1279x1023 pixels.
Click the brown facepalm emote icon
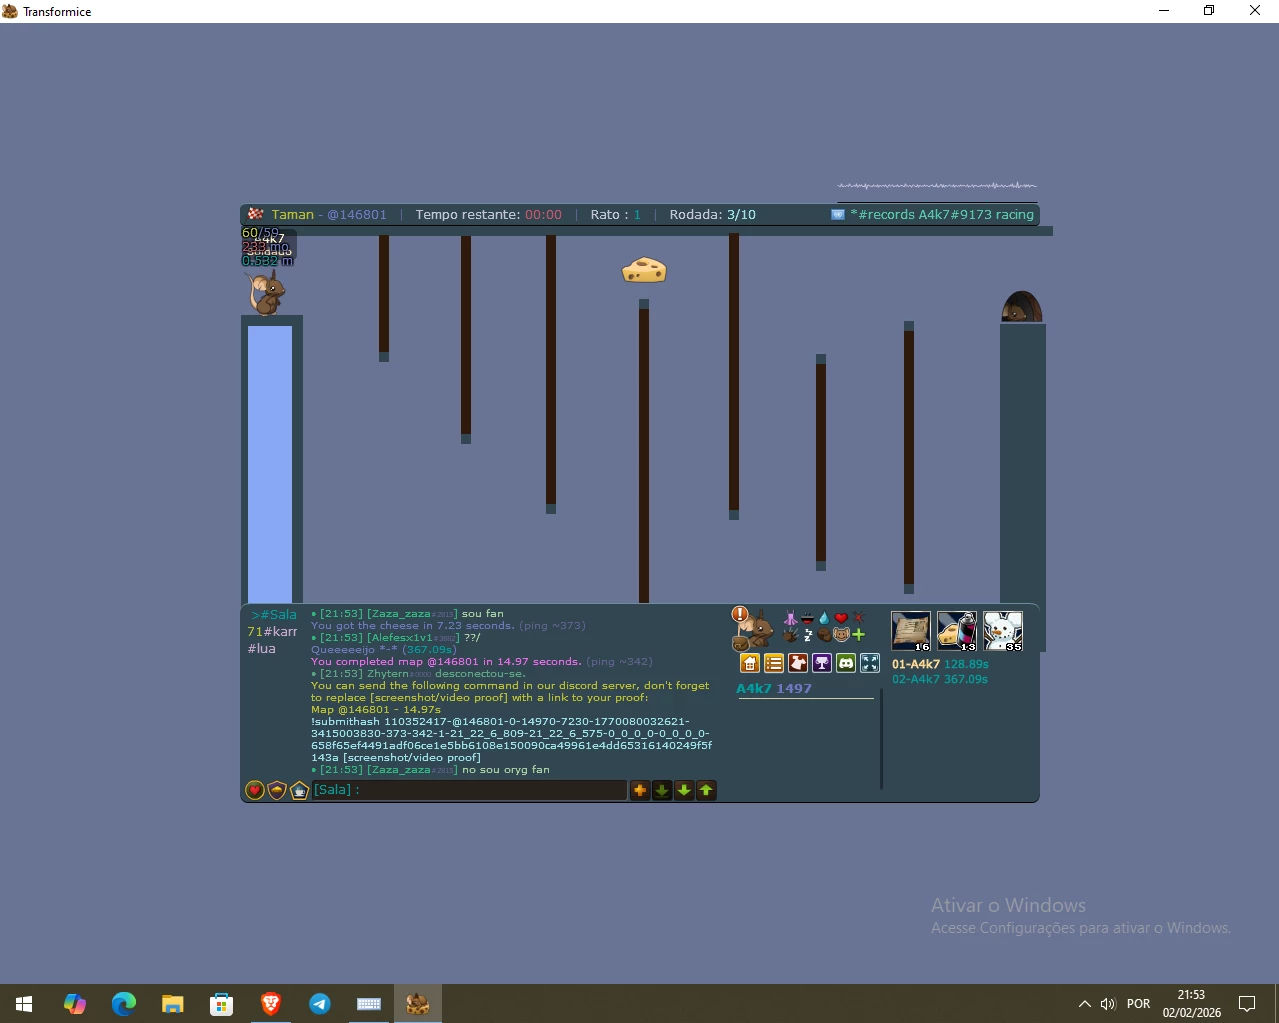click(824, 634)
